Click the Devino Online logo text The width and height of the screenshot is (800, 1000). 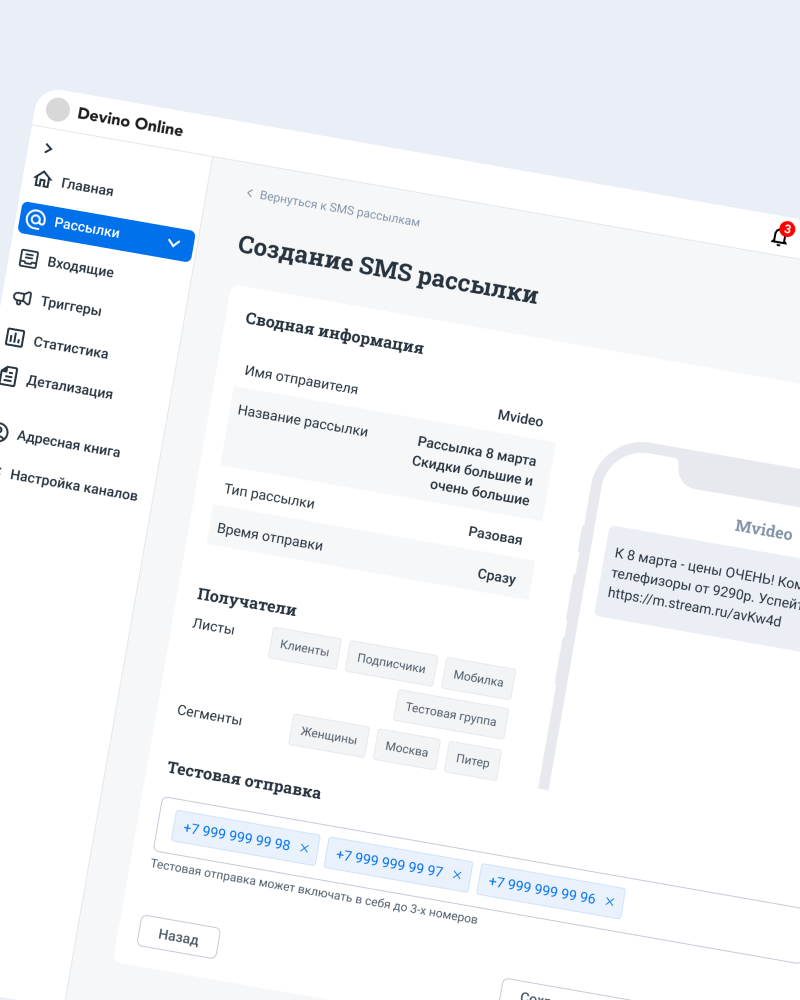tap(130, 121)
